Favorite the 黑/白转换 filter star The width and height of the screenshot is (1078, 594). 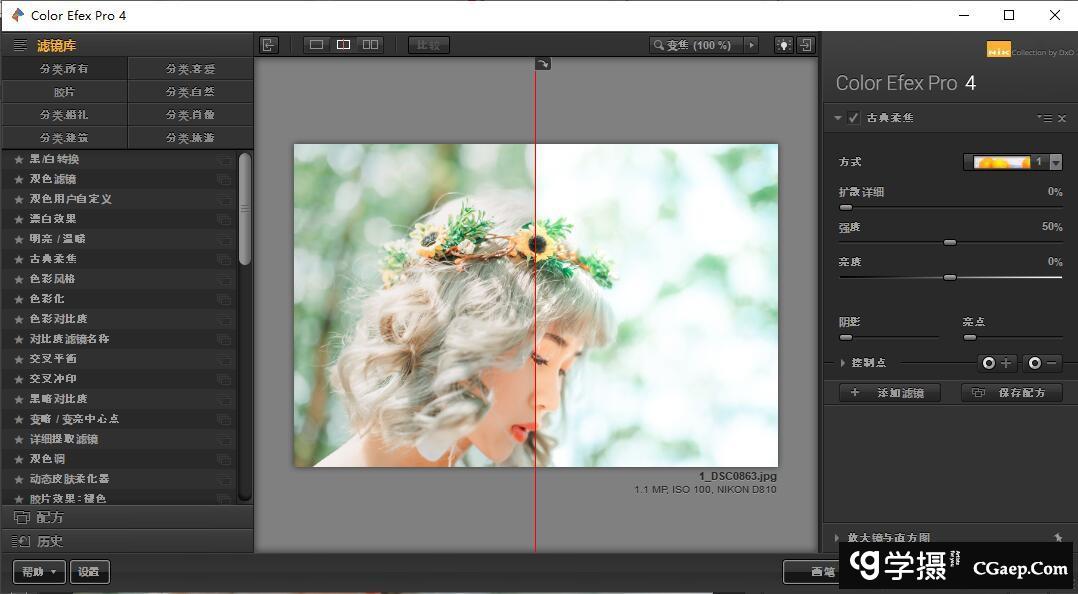coord(19,159)
